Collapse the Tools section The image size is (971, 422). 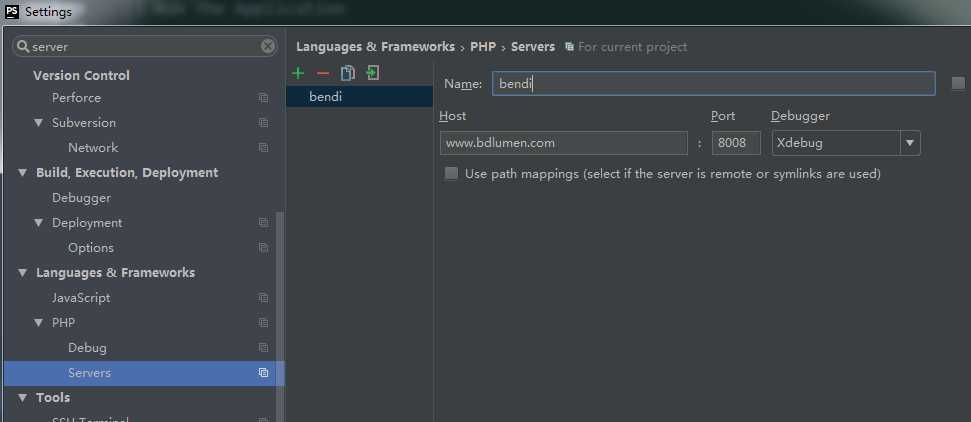tap(23, 398)
